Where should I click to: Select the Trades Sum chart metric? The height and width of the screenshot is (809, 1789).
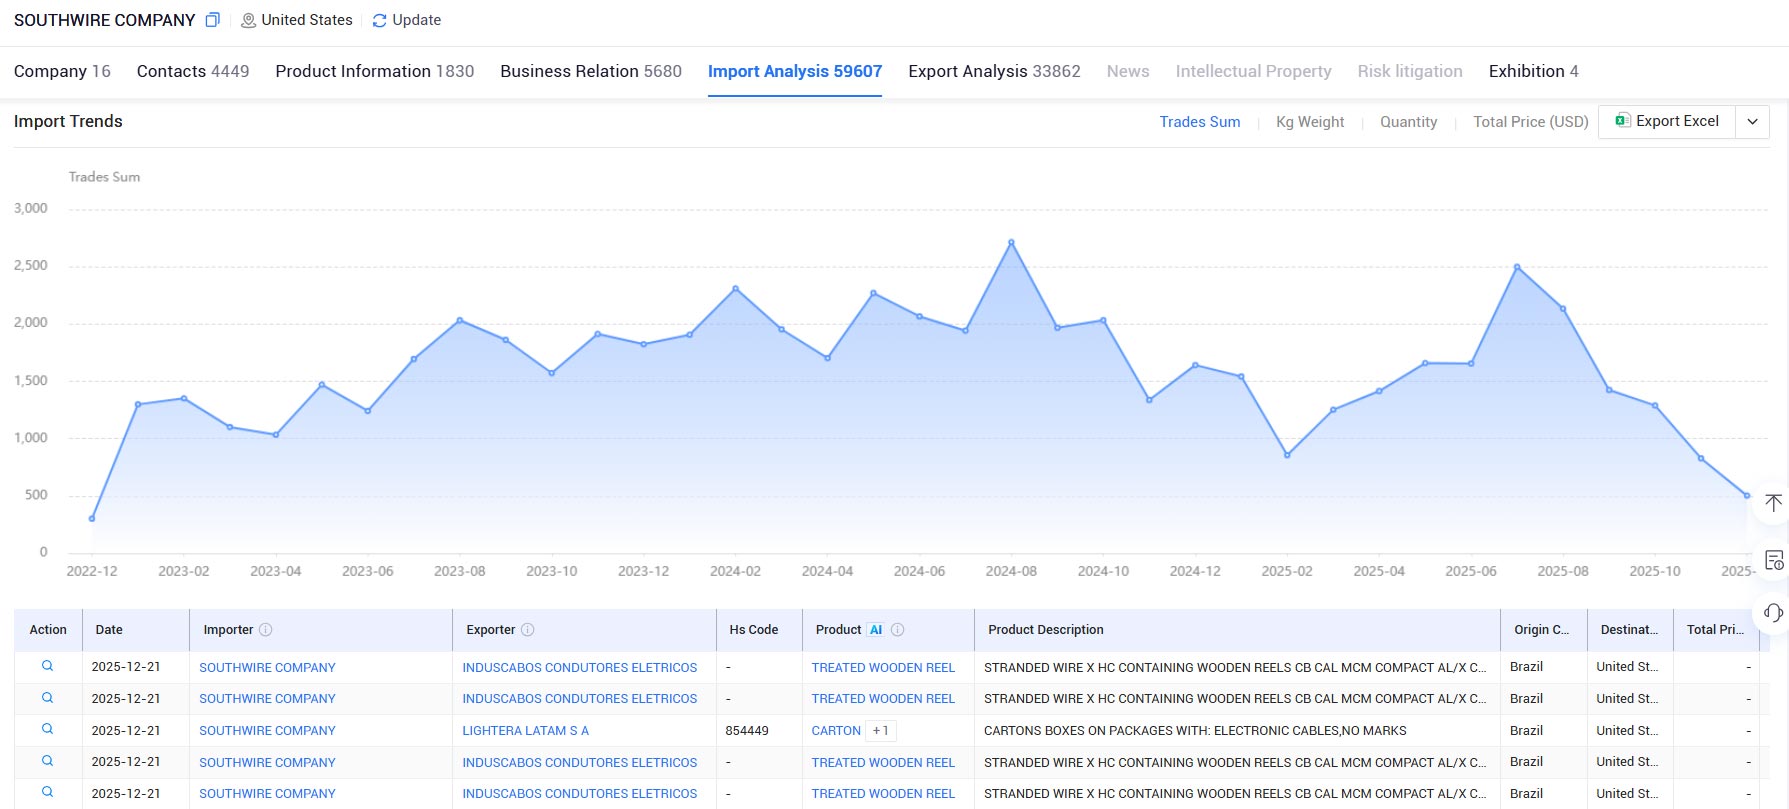click(x=1200, y=122)
